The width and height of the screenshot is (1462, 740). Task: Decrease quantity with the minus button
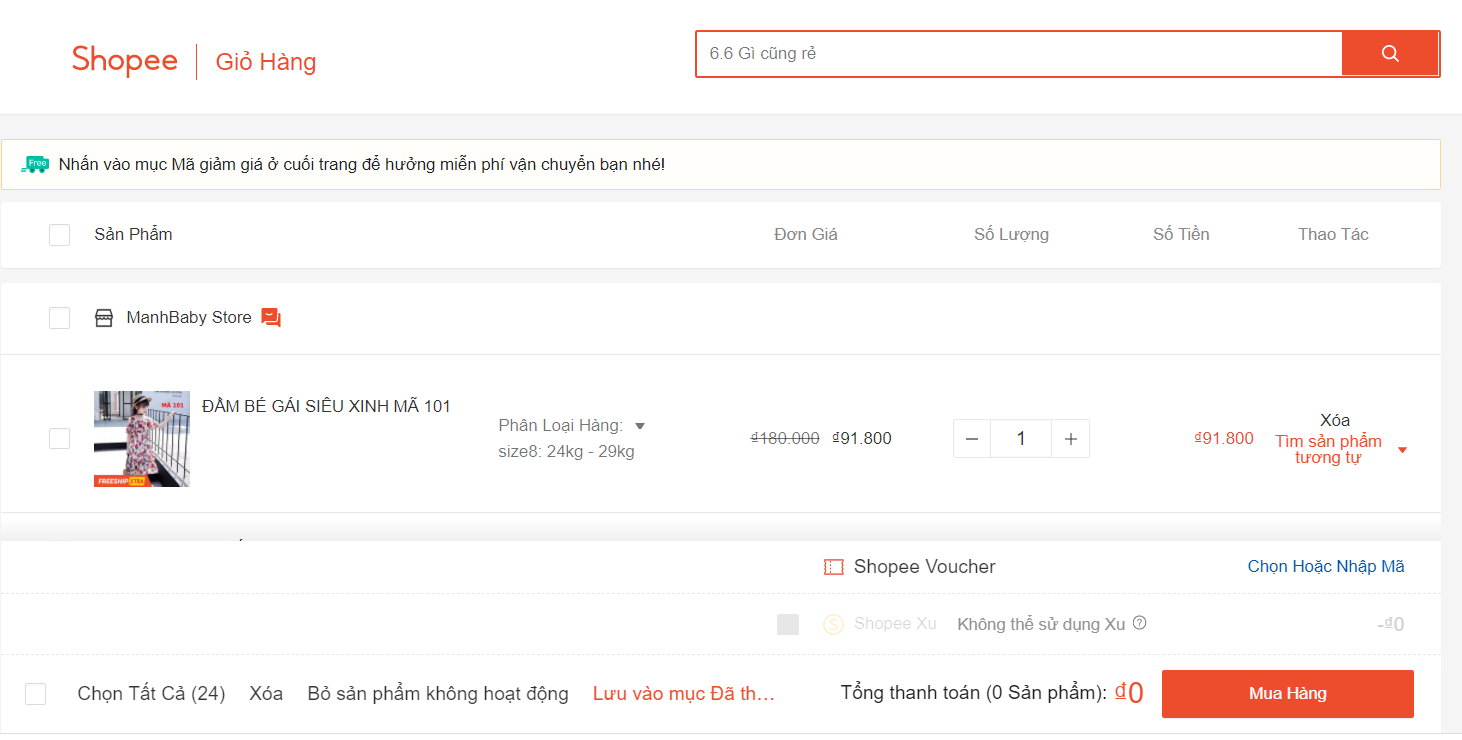coord(972,439)
